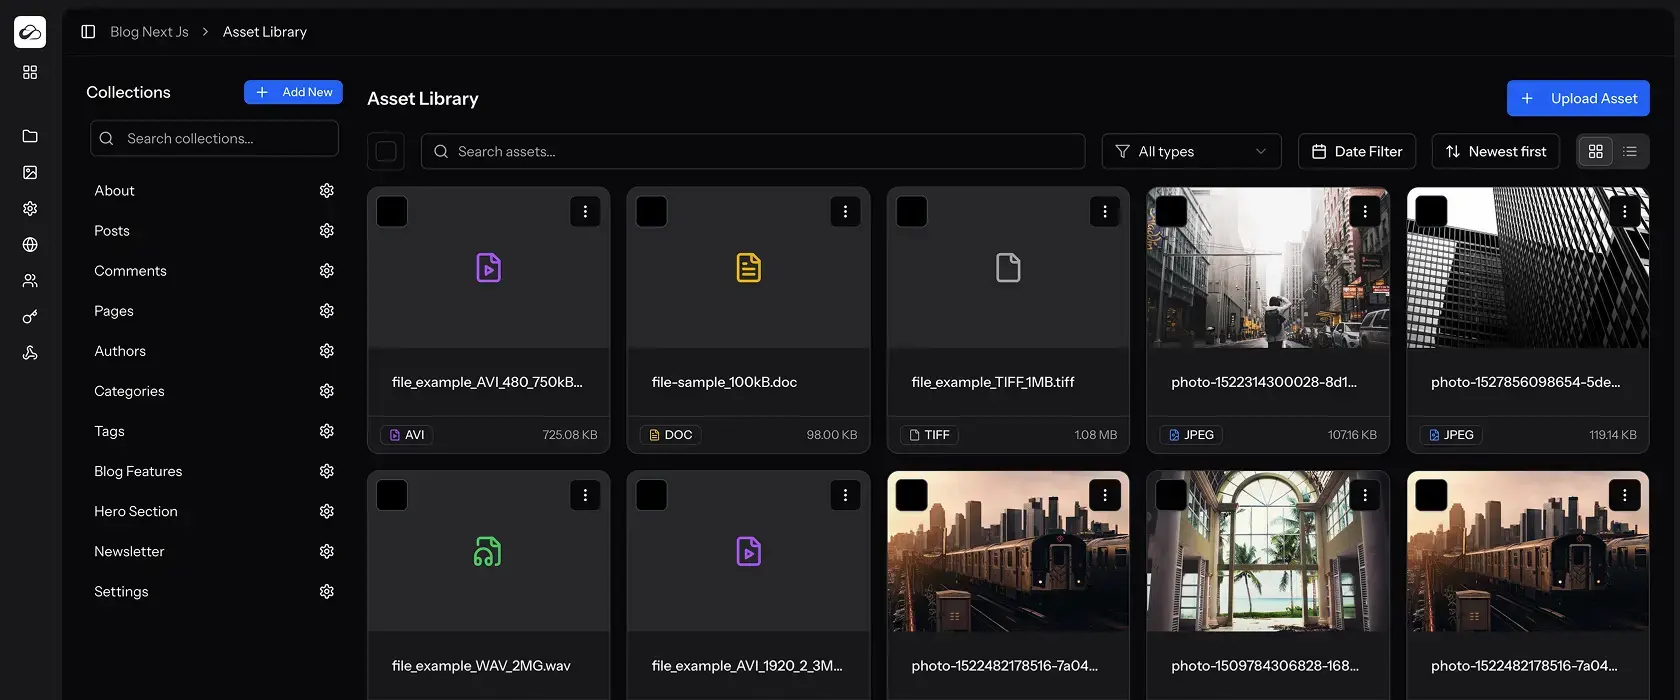The height and width of the screenshot is (700, 1680).
Task: Open options menu for file_example_AVI_480 card
Action: click(x=585, y=211)
